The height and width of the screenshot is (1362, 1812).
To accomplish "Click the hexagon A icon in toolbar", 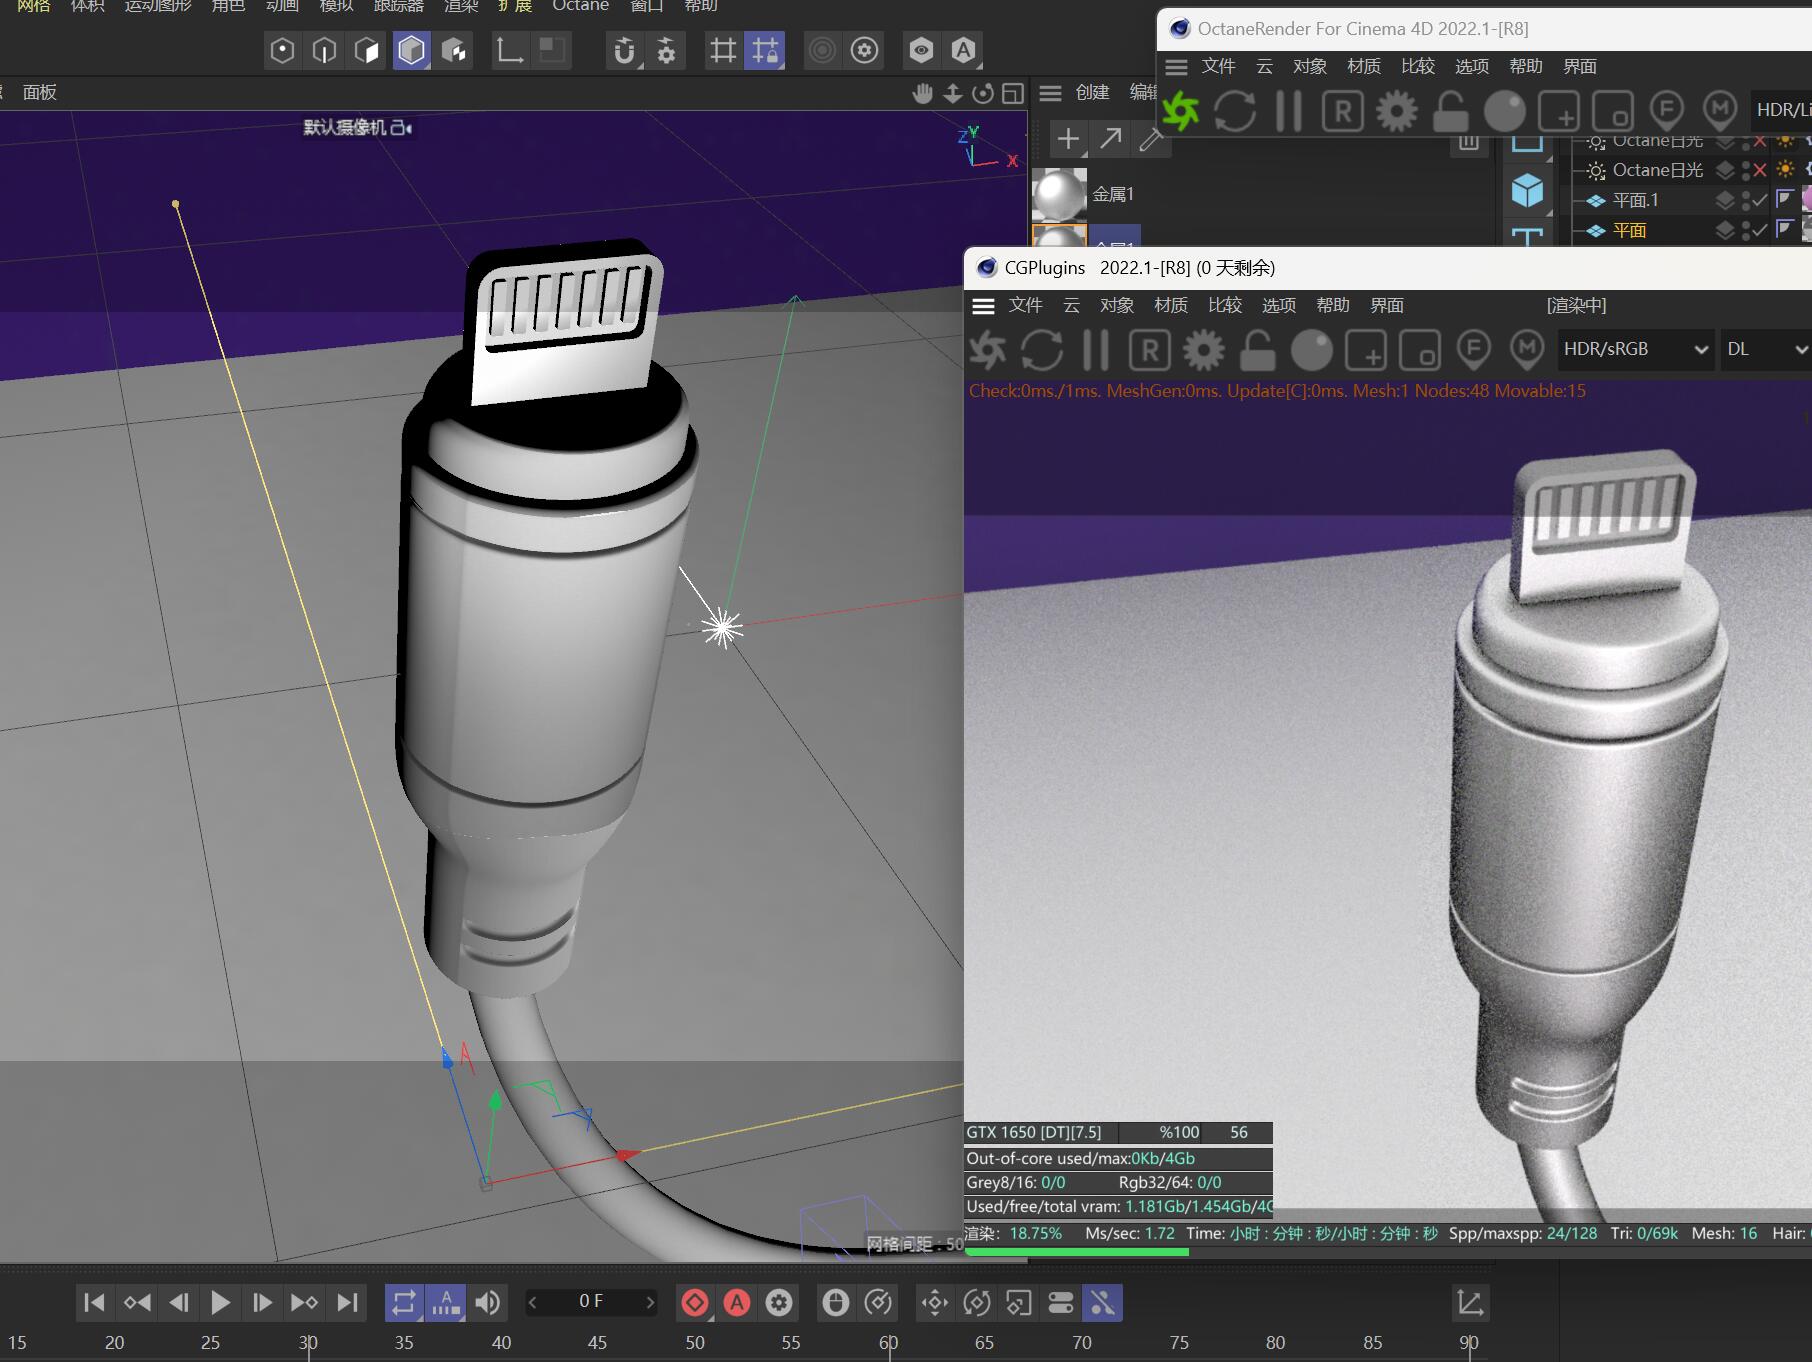I will 963,50.
